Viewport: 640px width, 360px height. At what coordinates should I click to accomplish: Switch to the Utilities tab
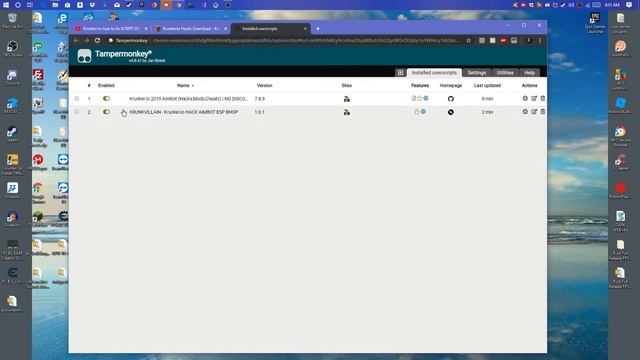coord(504,73)
